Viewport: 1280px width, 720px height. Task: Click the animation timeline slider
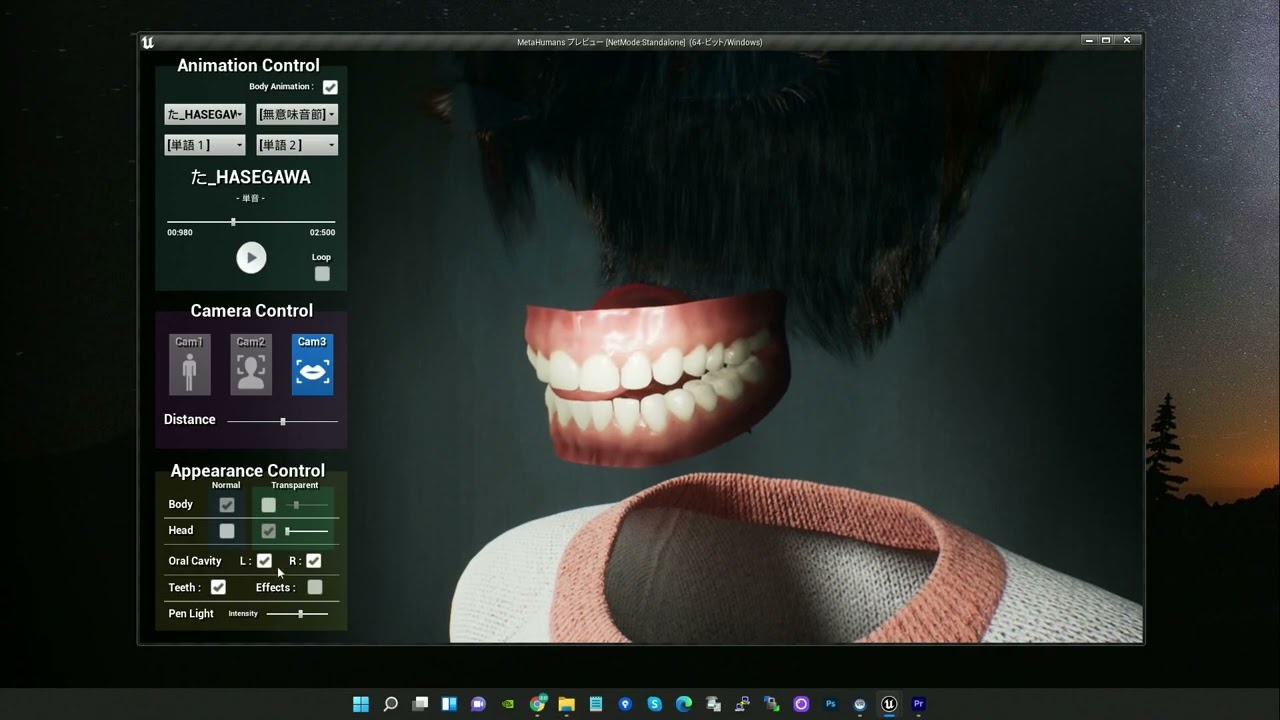(x=251, y=221)
